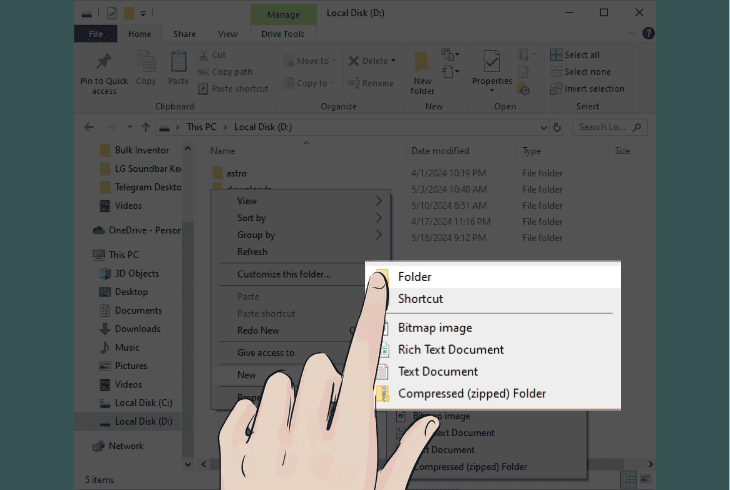This screenshot has height=490, width=730.
Task: Open the Recent locations dropdown chevron
Action: 130,127
